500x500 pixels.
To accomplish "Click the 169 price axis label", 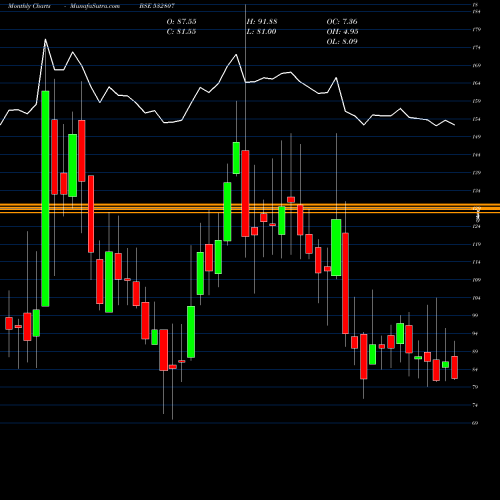I will coord(477,65).
